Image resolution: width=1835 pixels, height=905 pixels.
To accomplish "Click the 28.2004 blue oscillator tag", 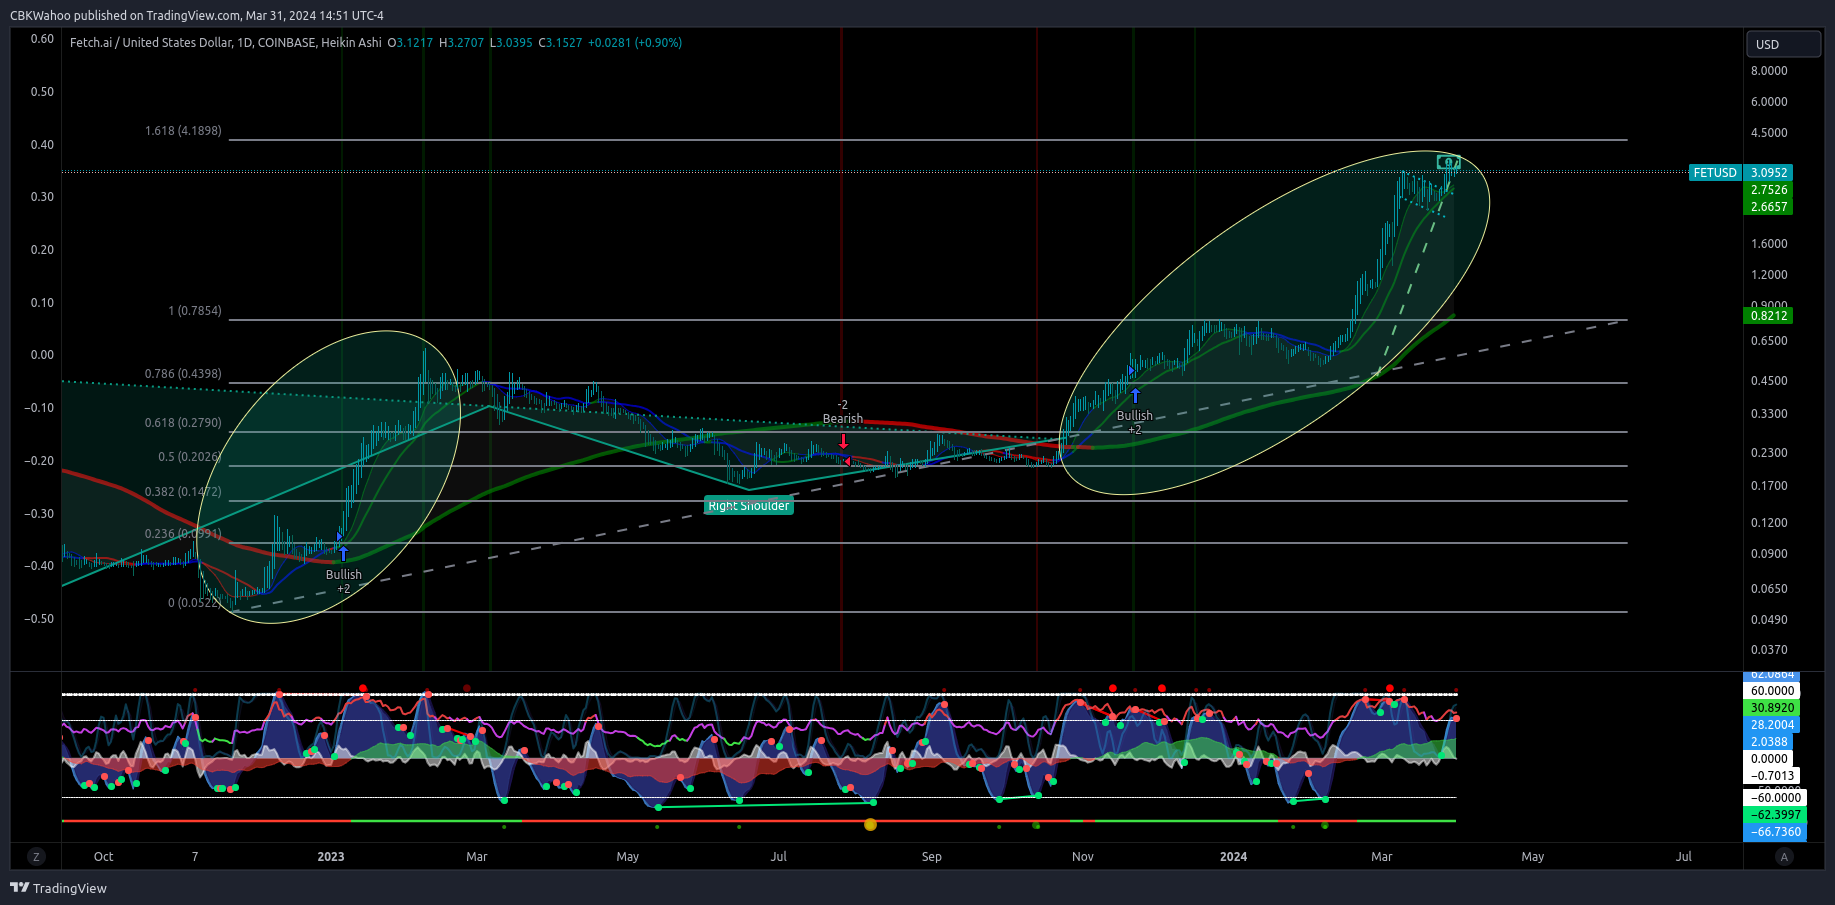I will click(1772, 725).
